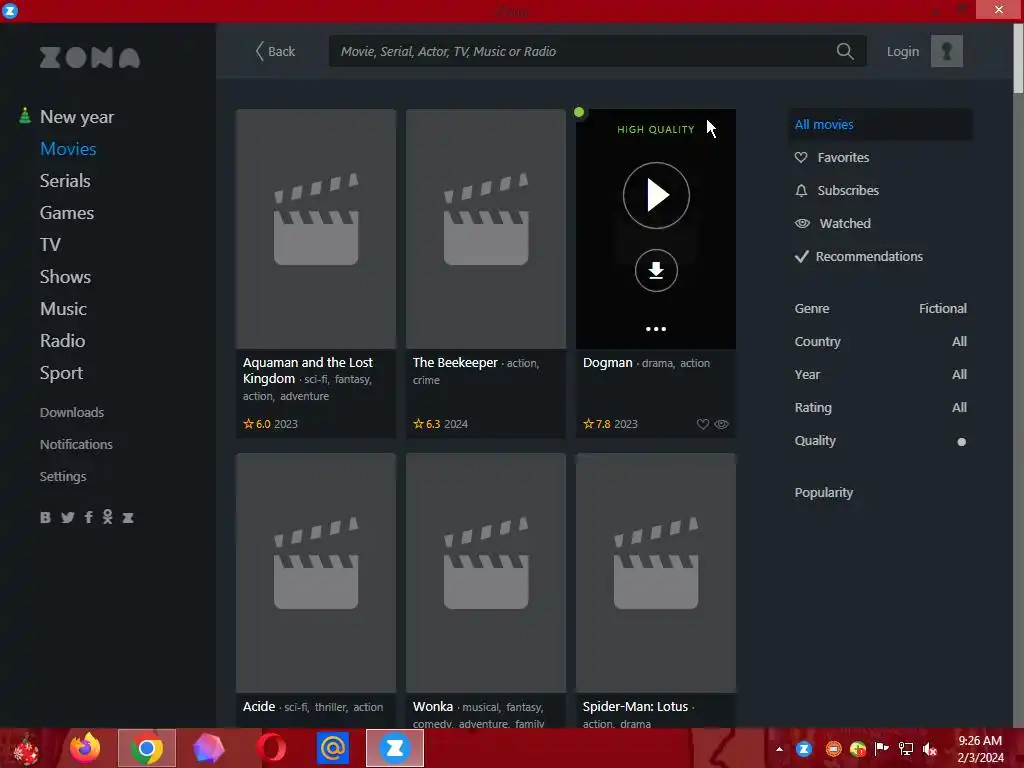
Task: Open the Shows section
Action: click(65, 276)
